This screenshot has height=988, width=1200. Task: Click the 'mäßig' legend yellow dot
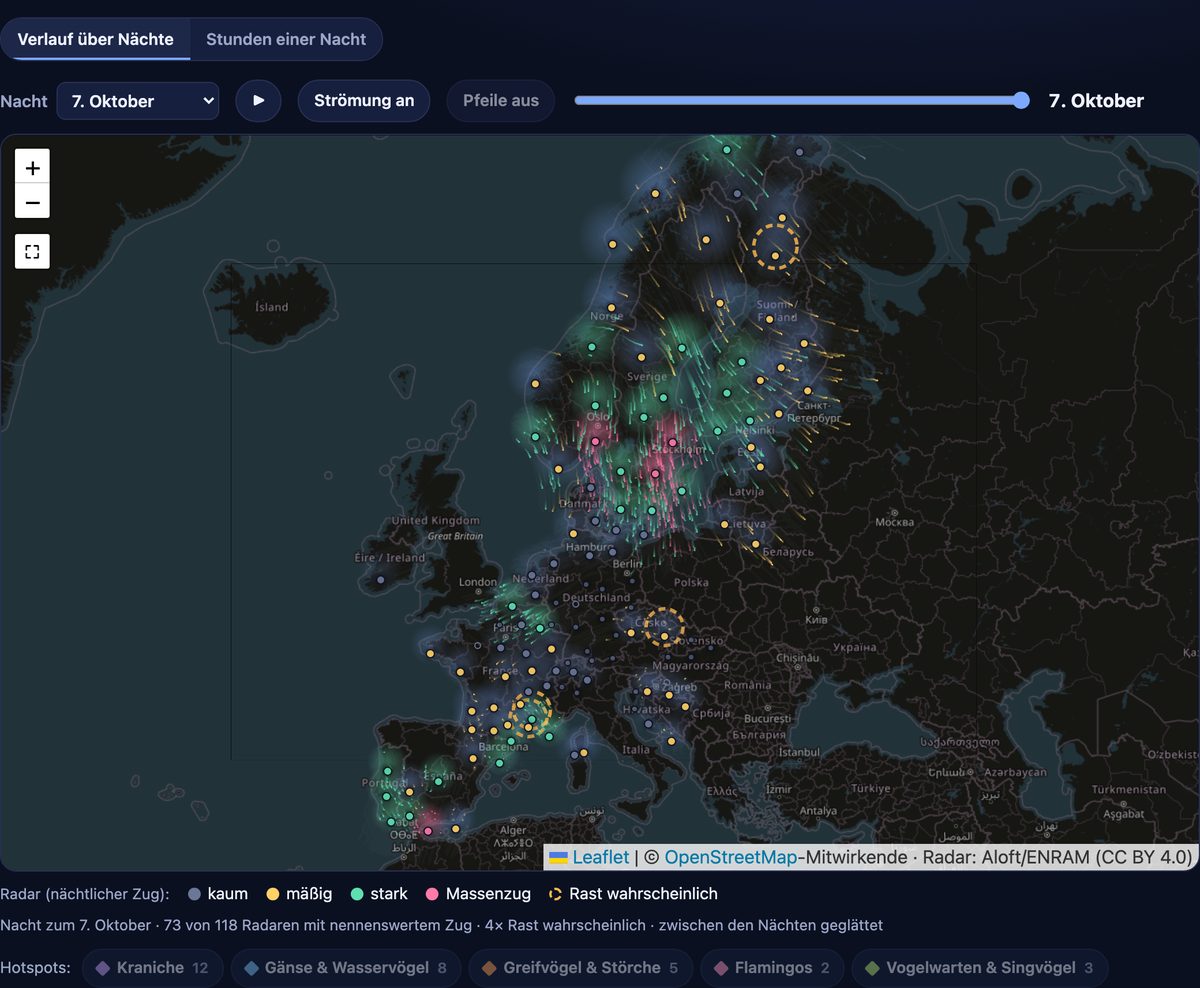[x=272, y=894]
